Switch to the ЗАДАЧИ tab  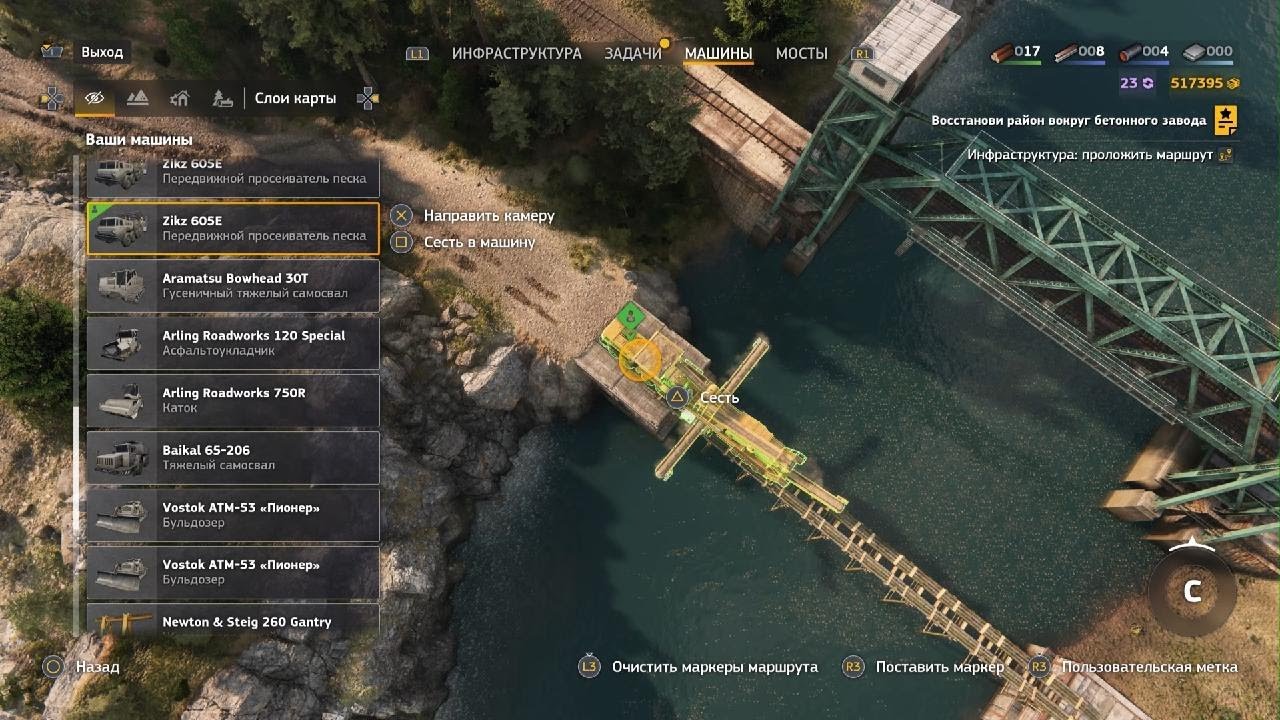(x=633, y=53)
